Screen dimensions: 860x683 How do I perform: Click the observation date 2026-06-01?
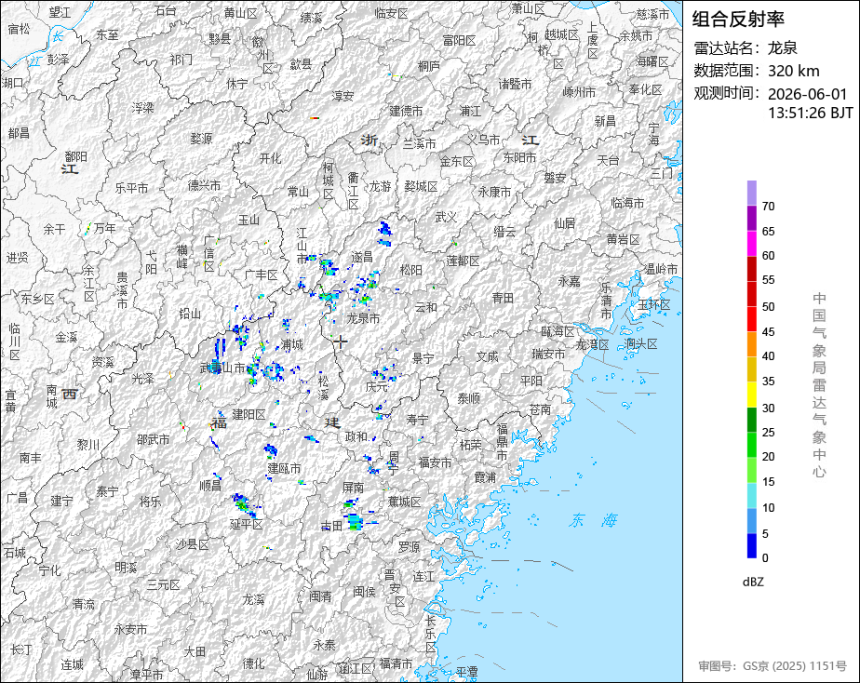click(x=807, y=94)
